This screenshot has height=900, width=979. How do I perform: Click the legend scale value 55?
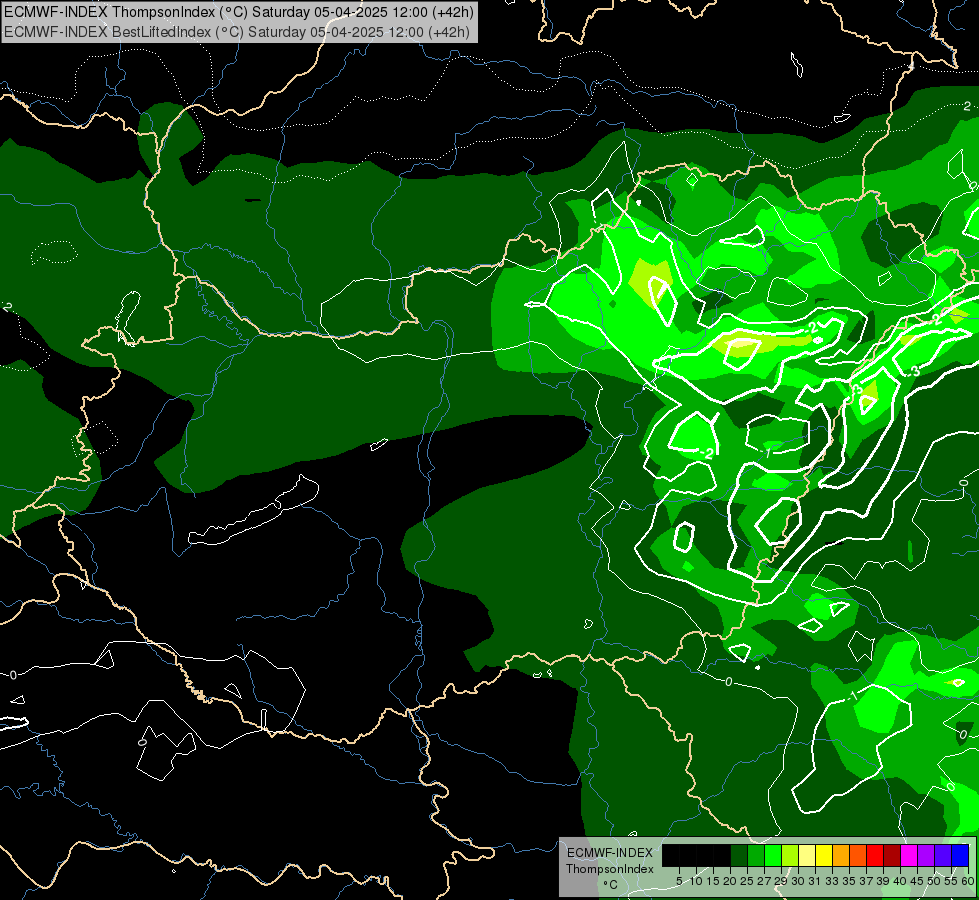click(951, 881)
